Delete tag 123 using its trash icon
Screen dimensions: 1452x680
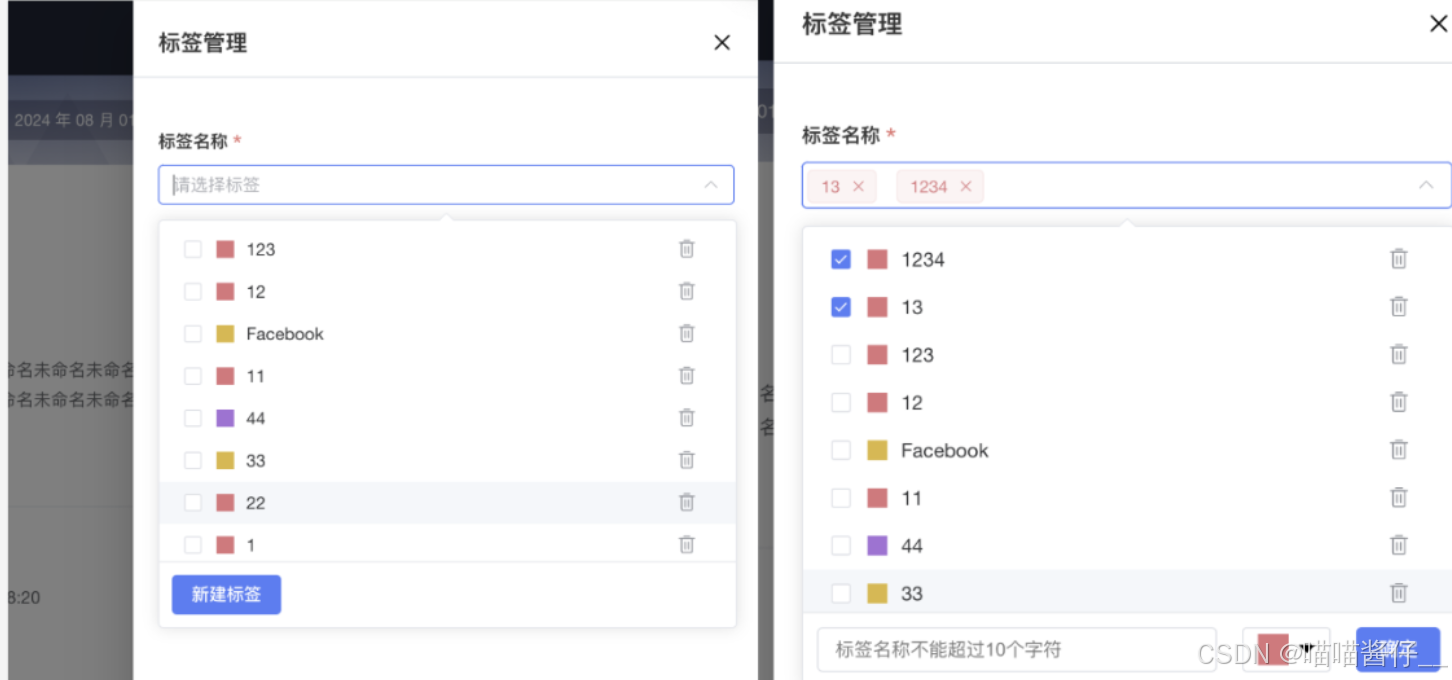(x=687, y=249)
